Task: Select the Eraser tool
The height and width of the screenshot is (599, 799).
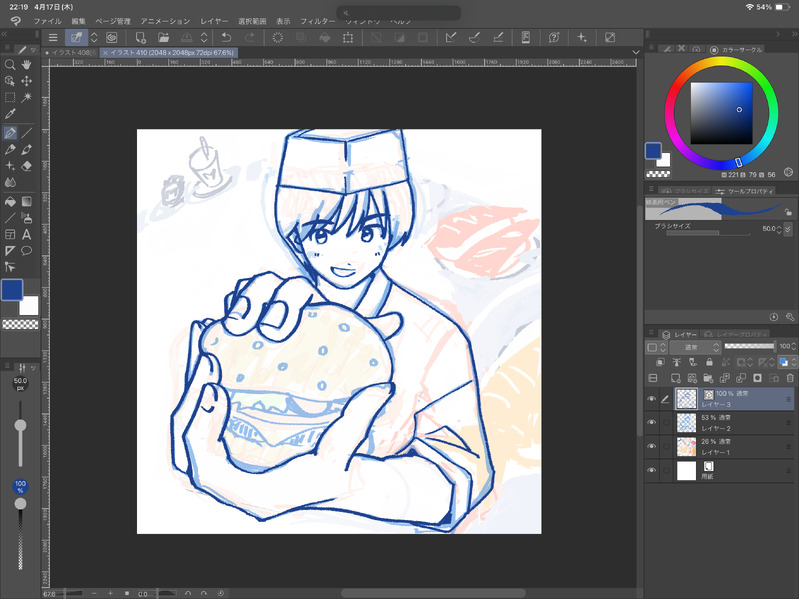Action: [x=26, y=166]
